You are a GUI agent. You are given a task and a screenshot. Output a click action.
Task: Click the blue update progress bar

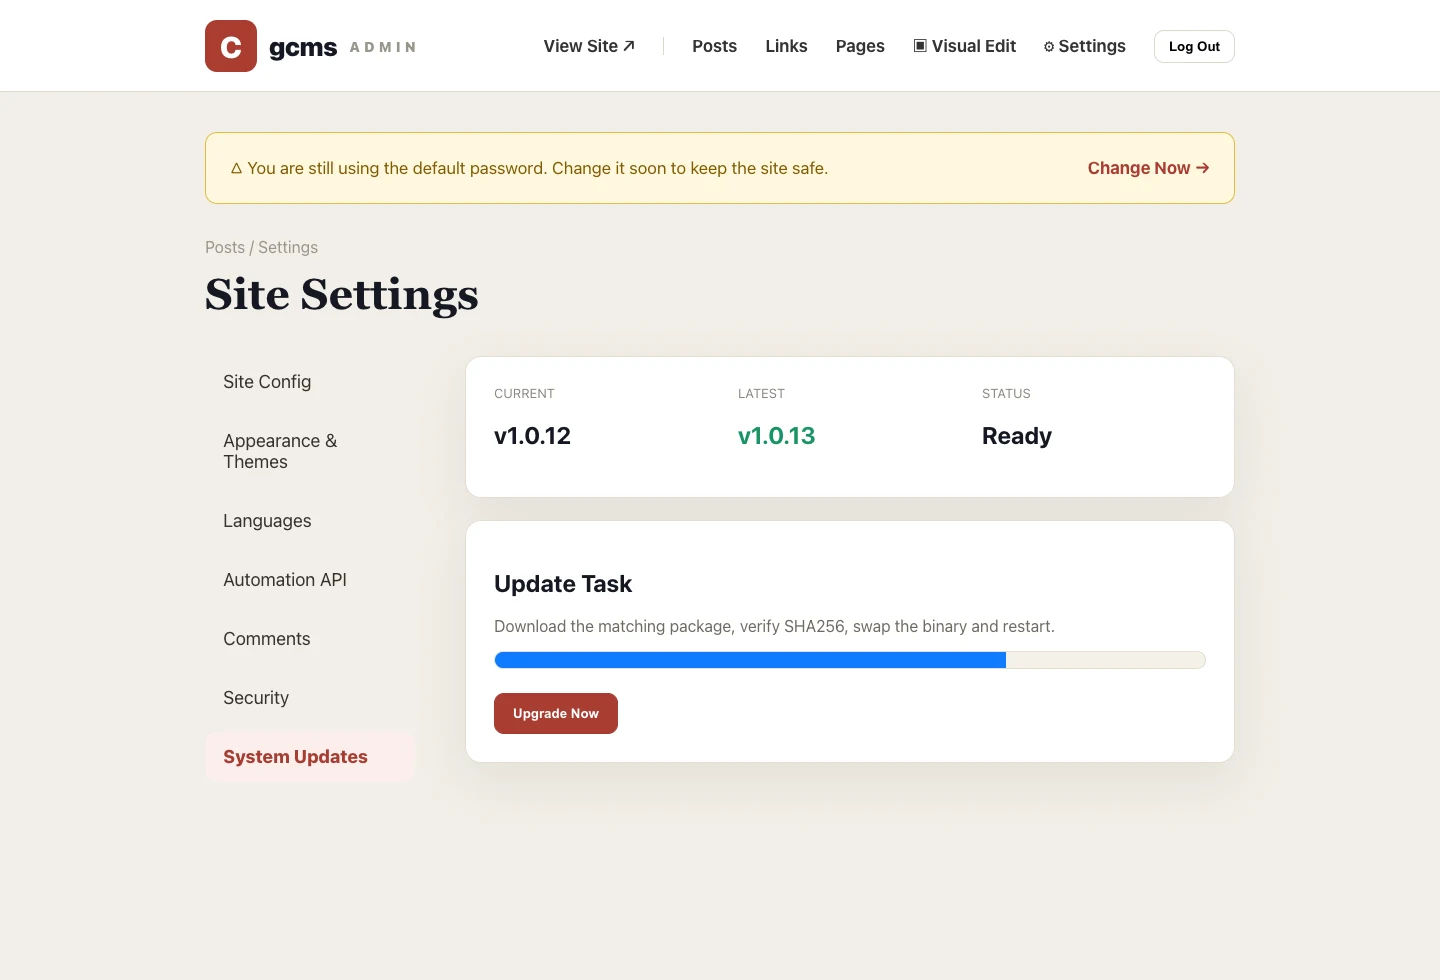(x=850, y=660)
